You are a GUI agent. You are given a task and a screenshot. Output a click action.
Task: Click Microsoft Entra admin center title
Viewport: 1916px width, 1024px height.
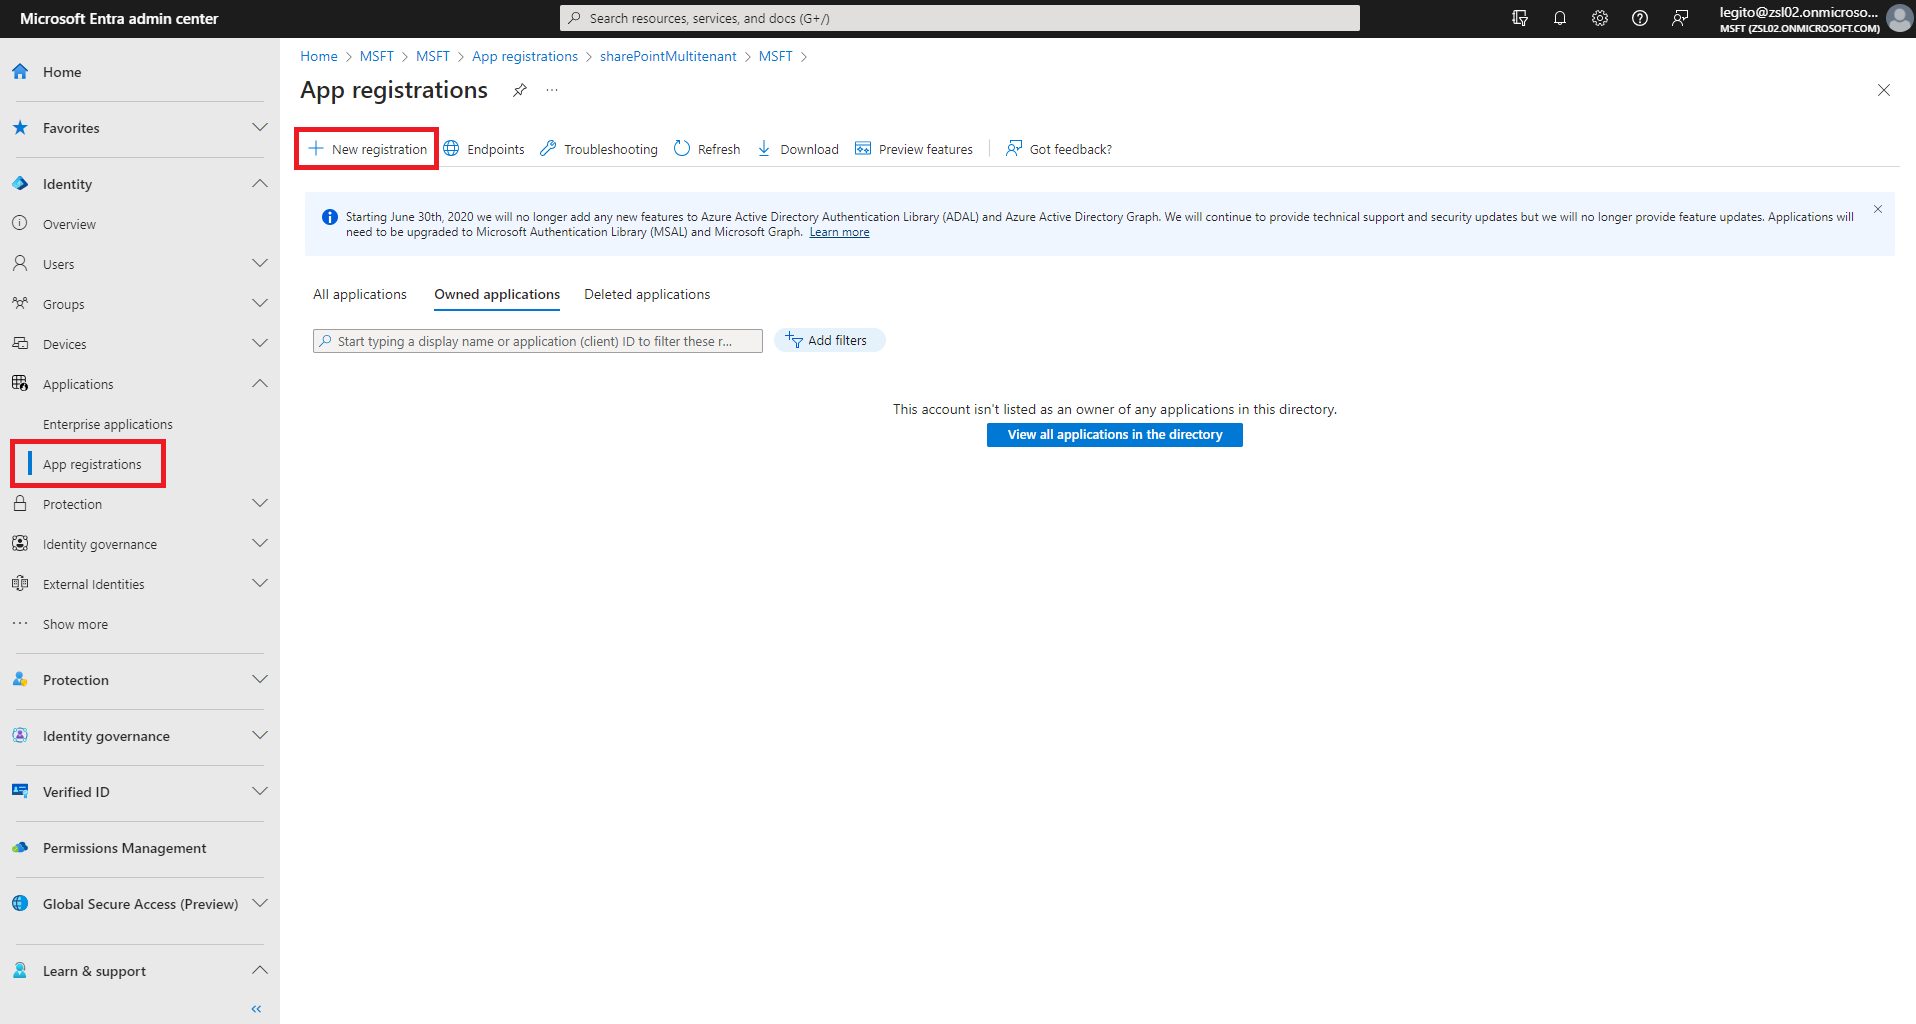(119, 18)
